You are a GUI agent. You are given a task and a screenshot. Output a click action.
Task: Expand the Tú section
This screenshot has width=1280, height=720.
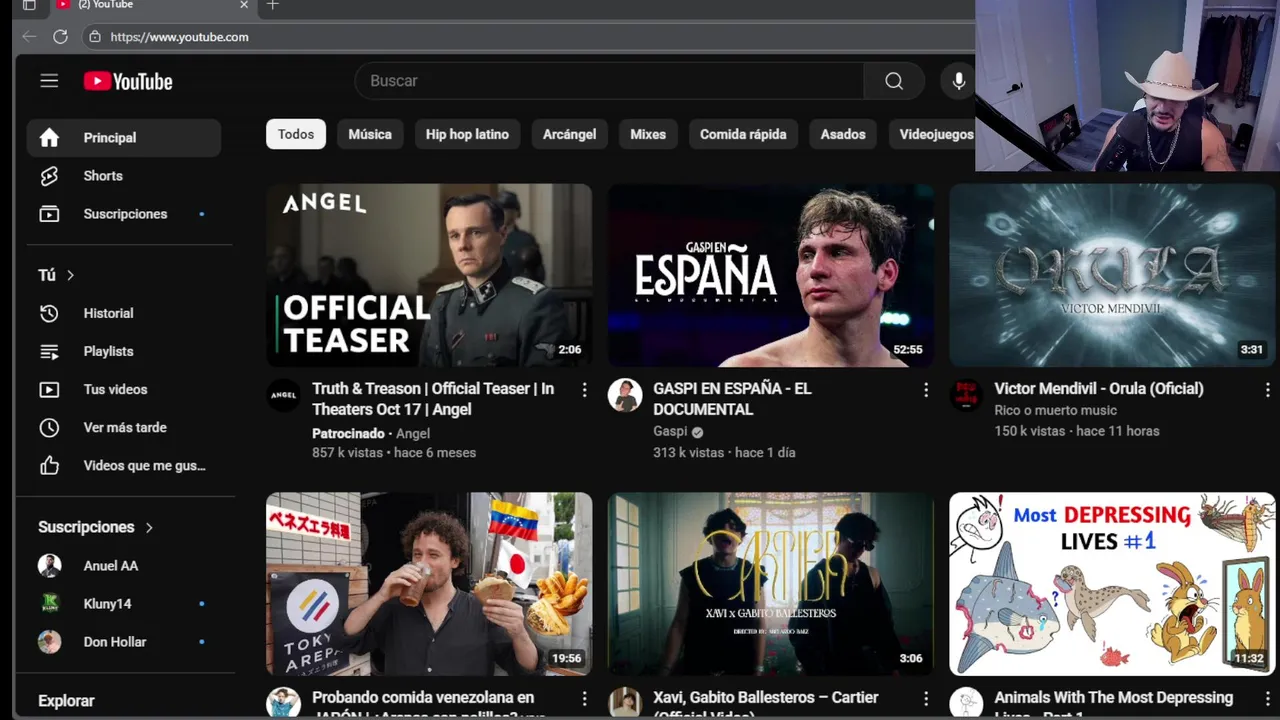[57, 275]
